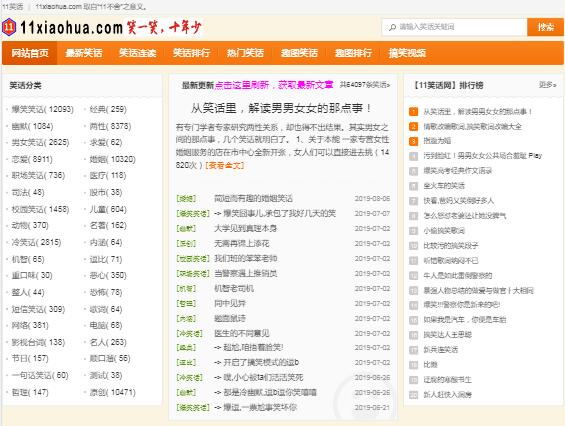Select category 两性(8378)
The width and height of the screenshot is (565, 426).
point(110,126)
